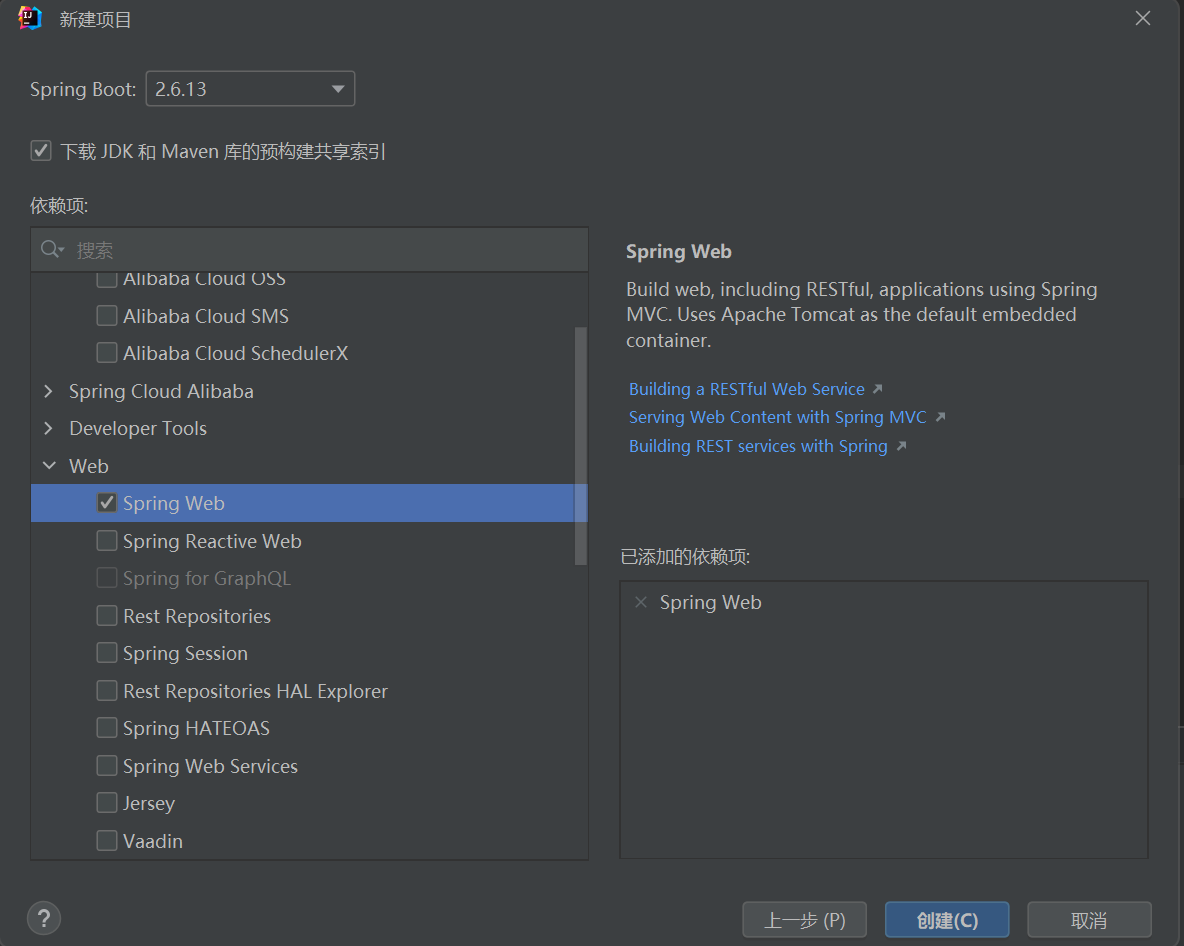Uncheck the Spring Web checkbox
The image size is (1184, 946).
107,503
